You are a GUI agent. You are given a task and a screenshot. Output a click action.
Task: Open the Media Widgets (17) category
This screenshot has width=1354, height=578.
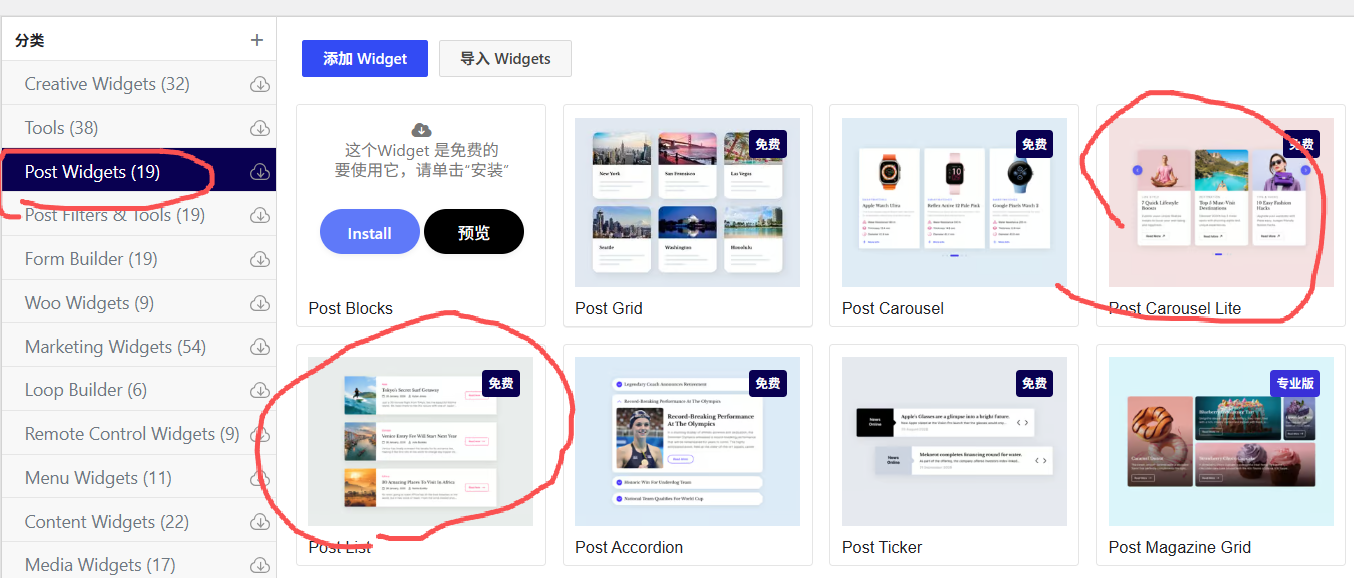tap(100, 565)
